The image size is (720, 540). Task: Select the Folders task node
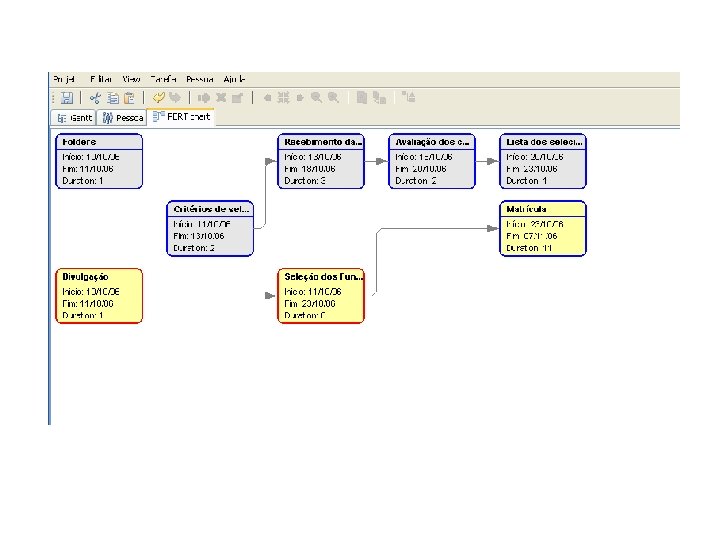click(x=99, y=161)
